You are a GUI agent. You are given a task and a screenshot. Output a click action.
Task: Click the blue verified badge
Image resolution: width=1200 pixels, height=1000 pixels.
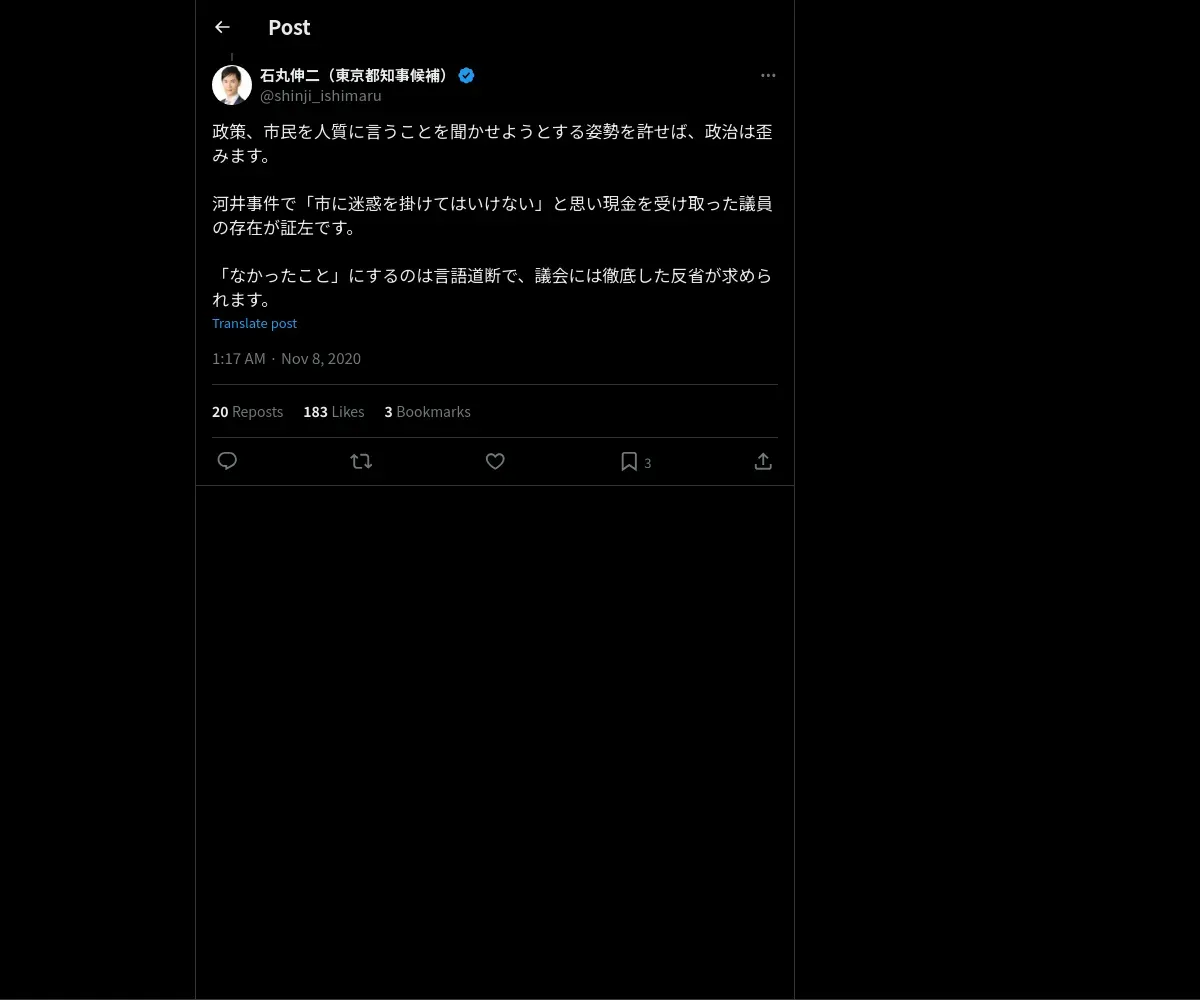tap(466, 75)
